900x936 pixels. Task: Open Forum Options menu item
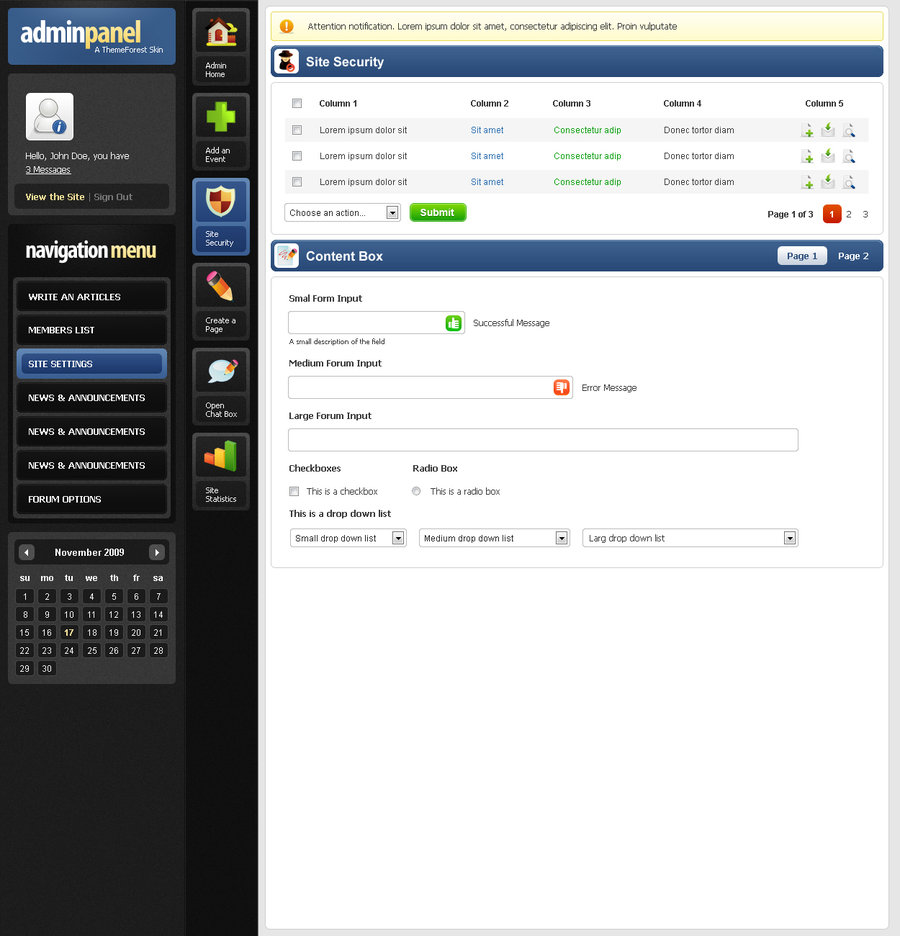click(92, 499)
